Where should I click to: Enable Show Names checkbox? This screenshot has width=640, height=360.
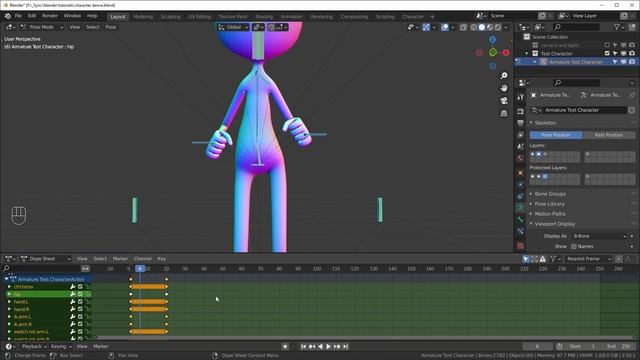pyautogui.click(x=573, y=246)
